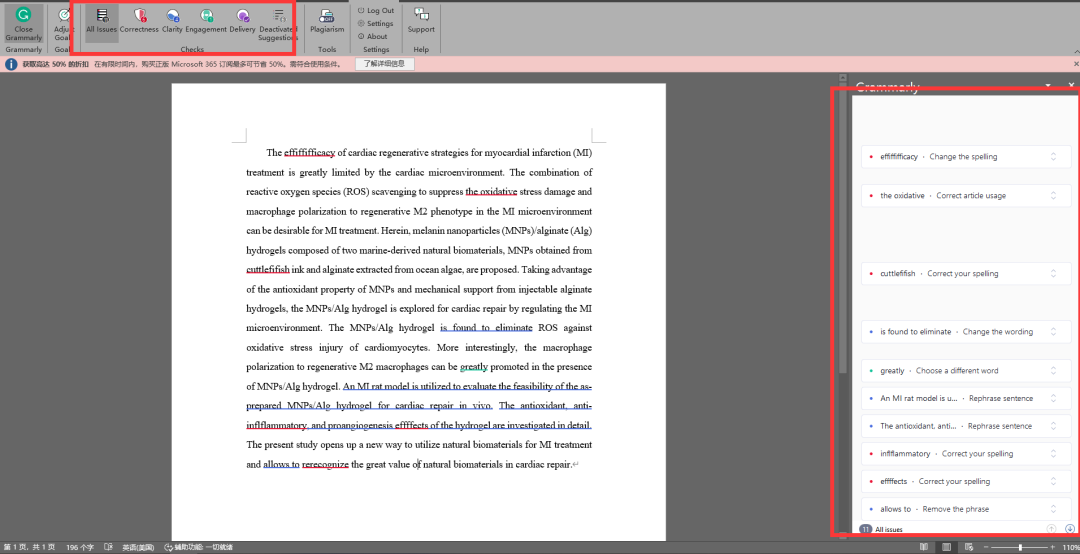The image size is (1080, 554).
Task: Switch to Web Layout view
Action: click(x=970, y=547)
